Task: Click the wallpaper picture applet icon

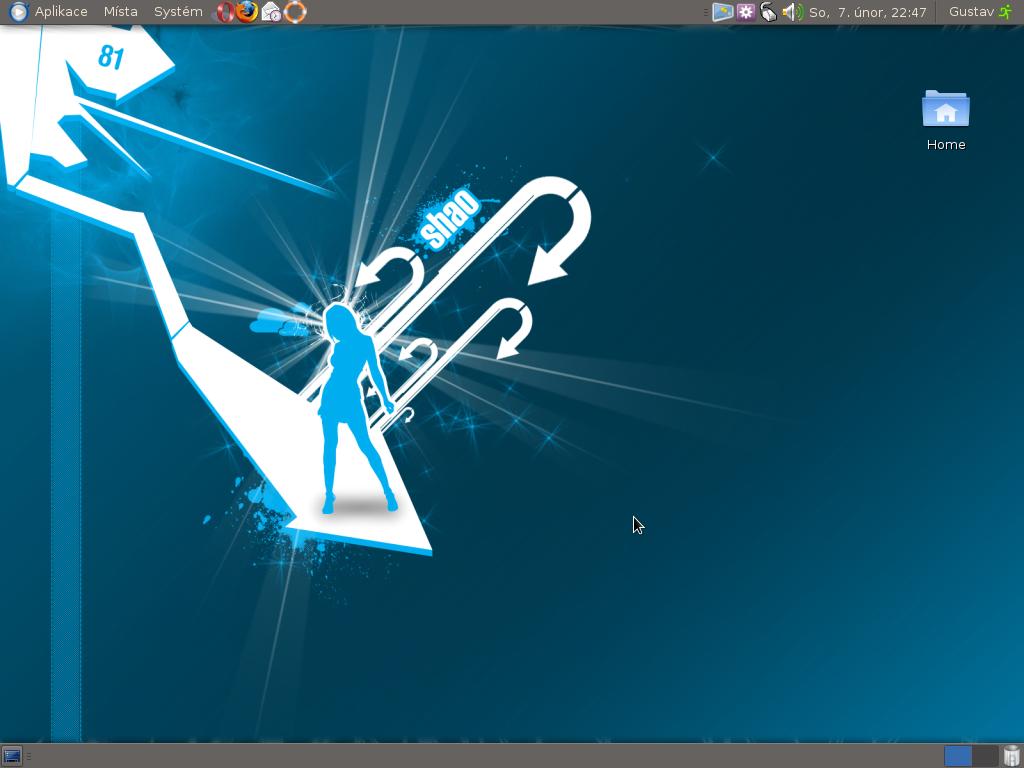Action: 723,12
